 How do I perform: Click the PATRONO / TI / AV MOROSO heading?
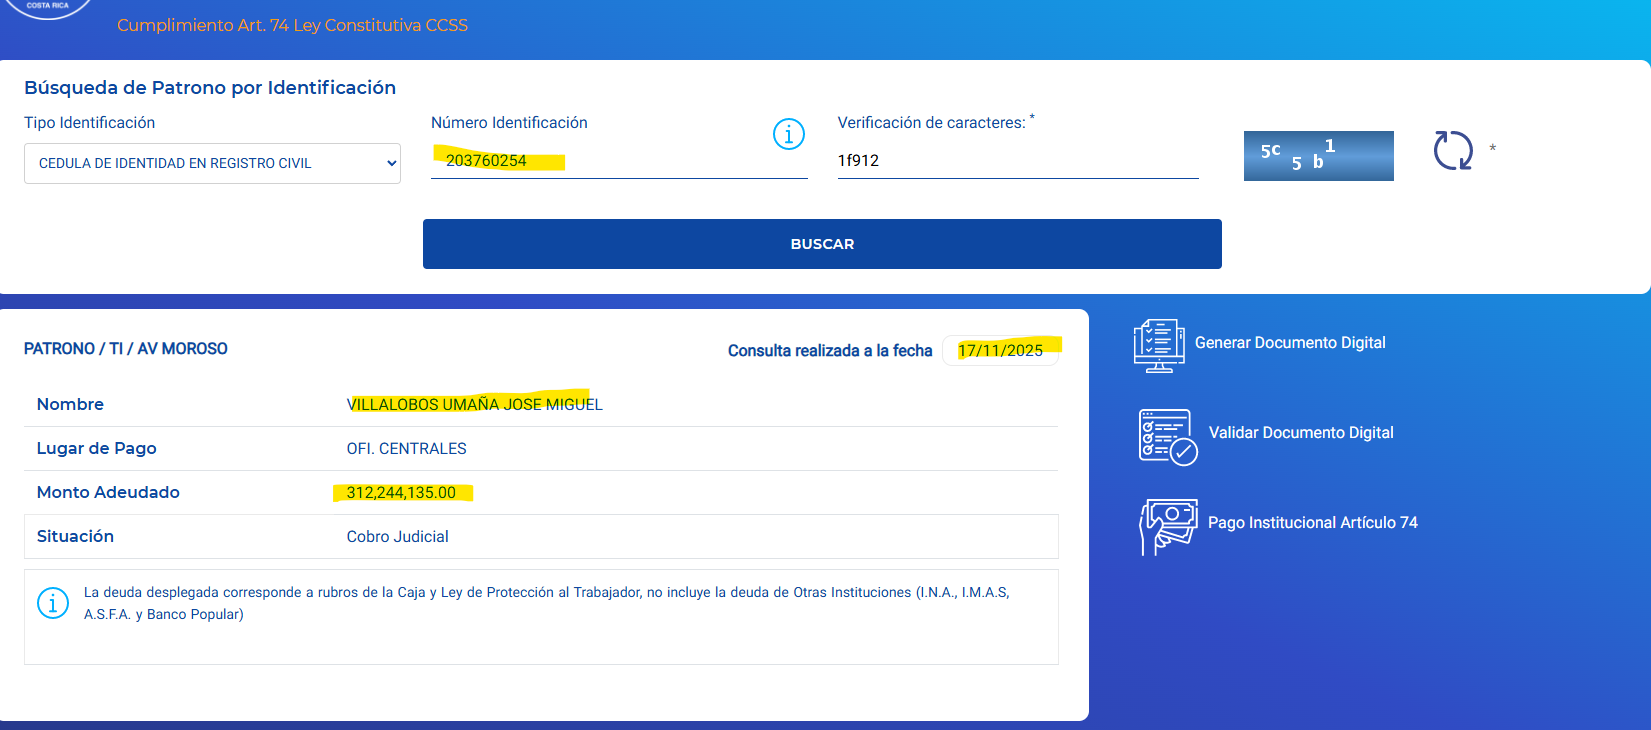pyautogui.click(x=126, y=349)
